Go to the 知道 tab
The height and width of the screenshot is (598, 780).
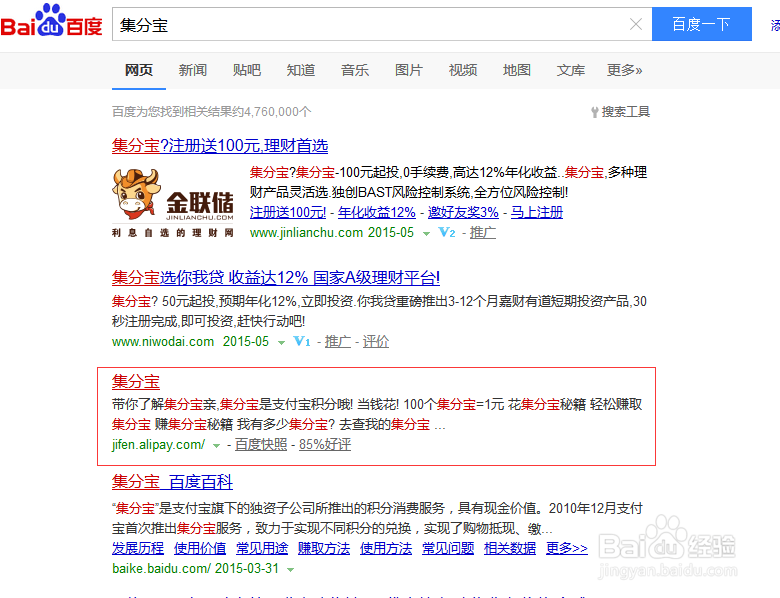[301, 70]
